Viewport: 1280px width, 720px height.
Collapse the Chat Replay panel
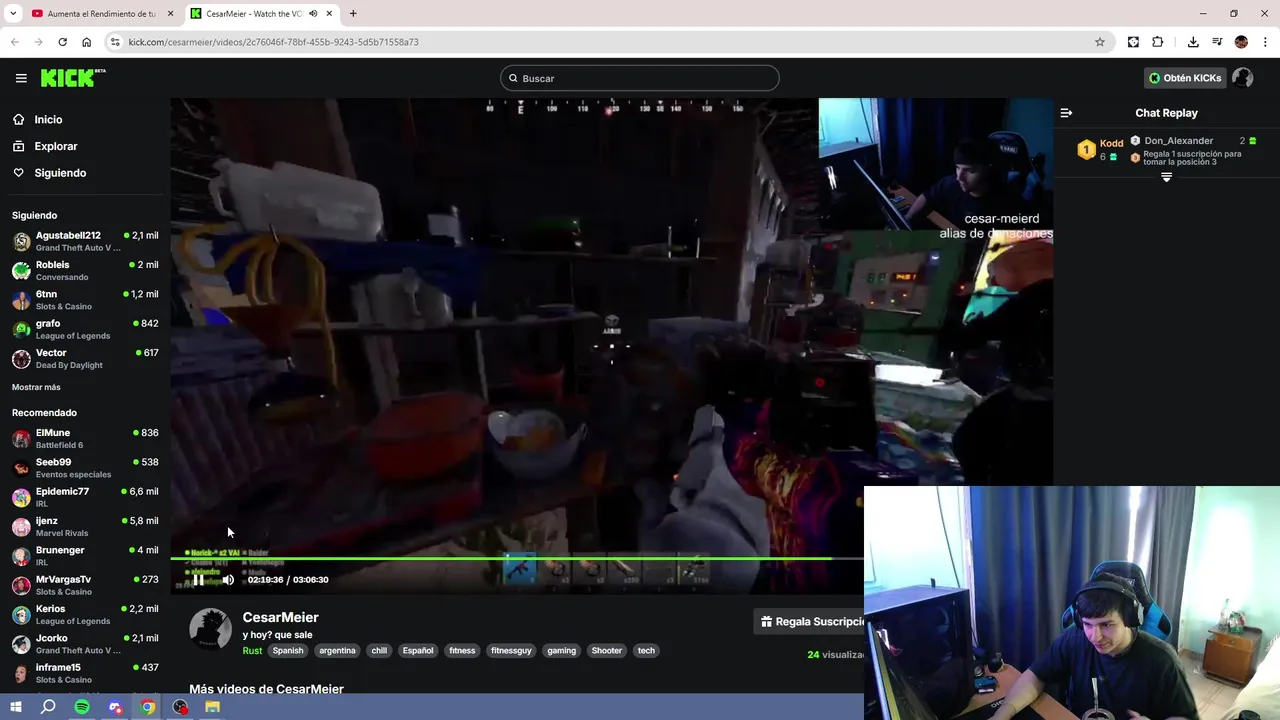click(x=1066, y=113)
